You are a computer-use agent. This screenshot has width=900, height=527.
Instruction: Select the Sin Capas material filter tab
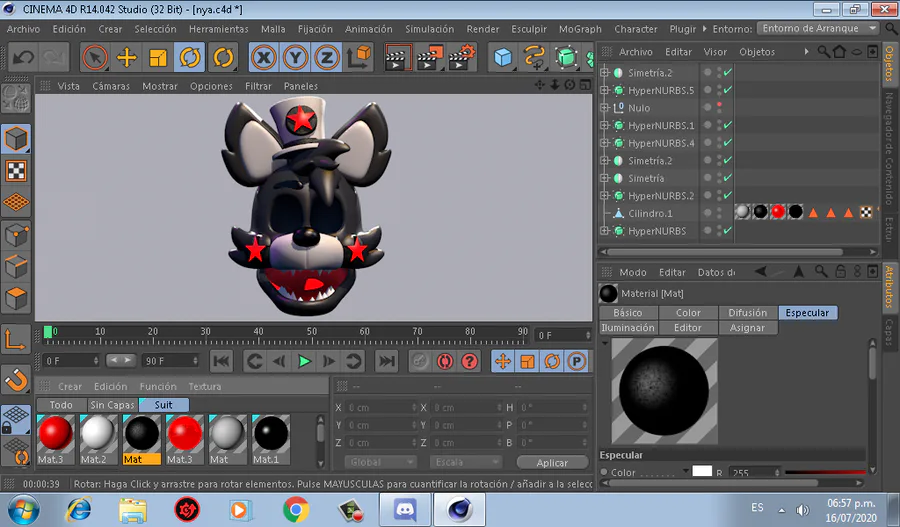tap(112, 405)
